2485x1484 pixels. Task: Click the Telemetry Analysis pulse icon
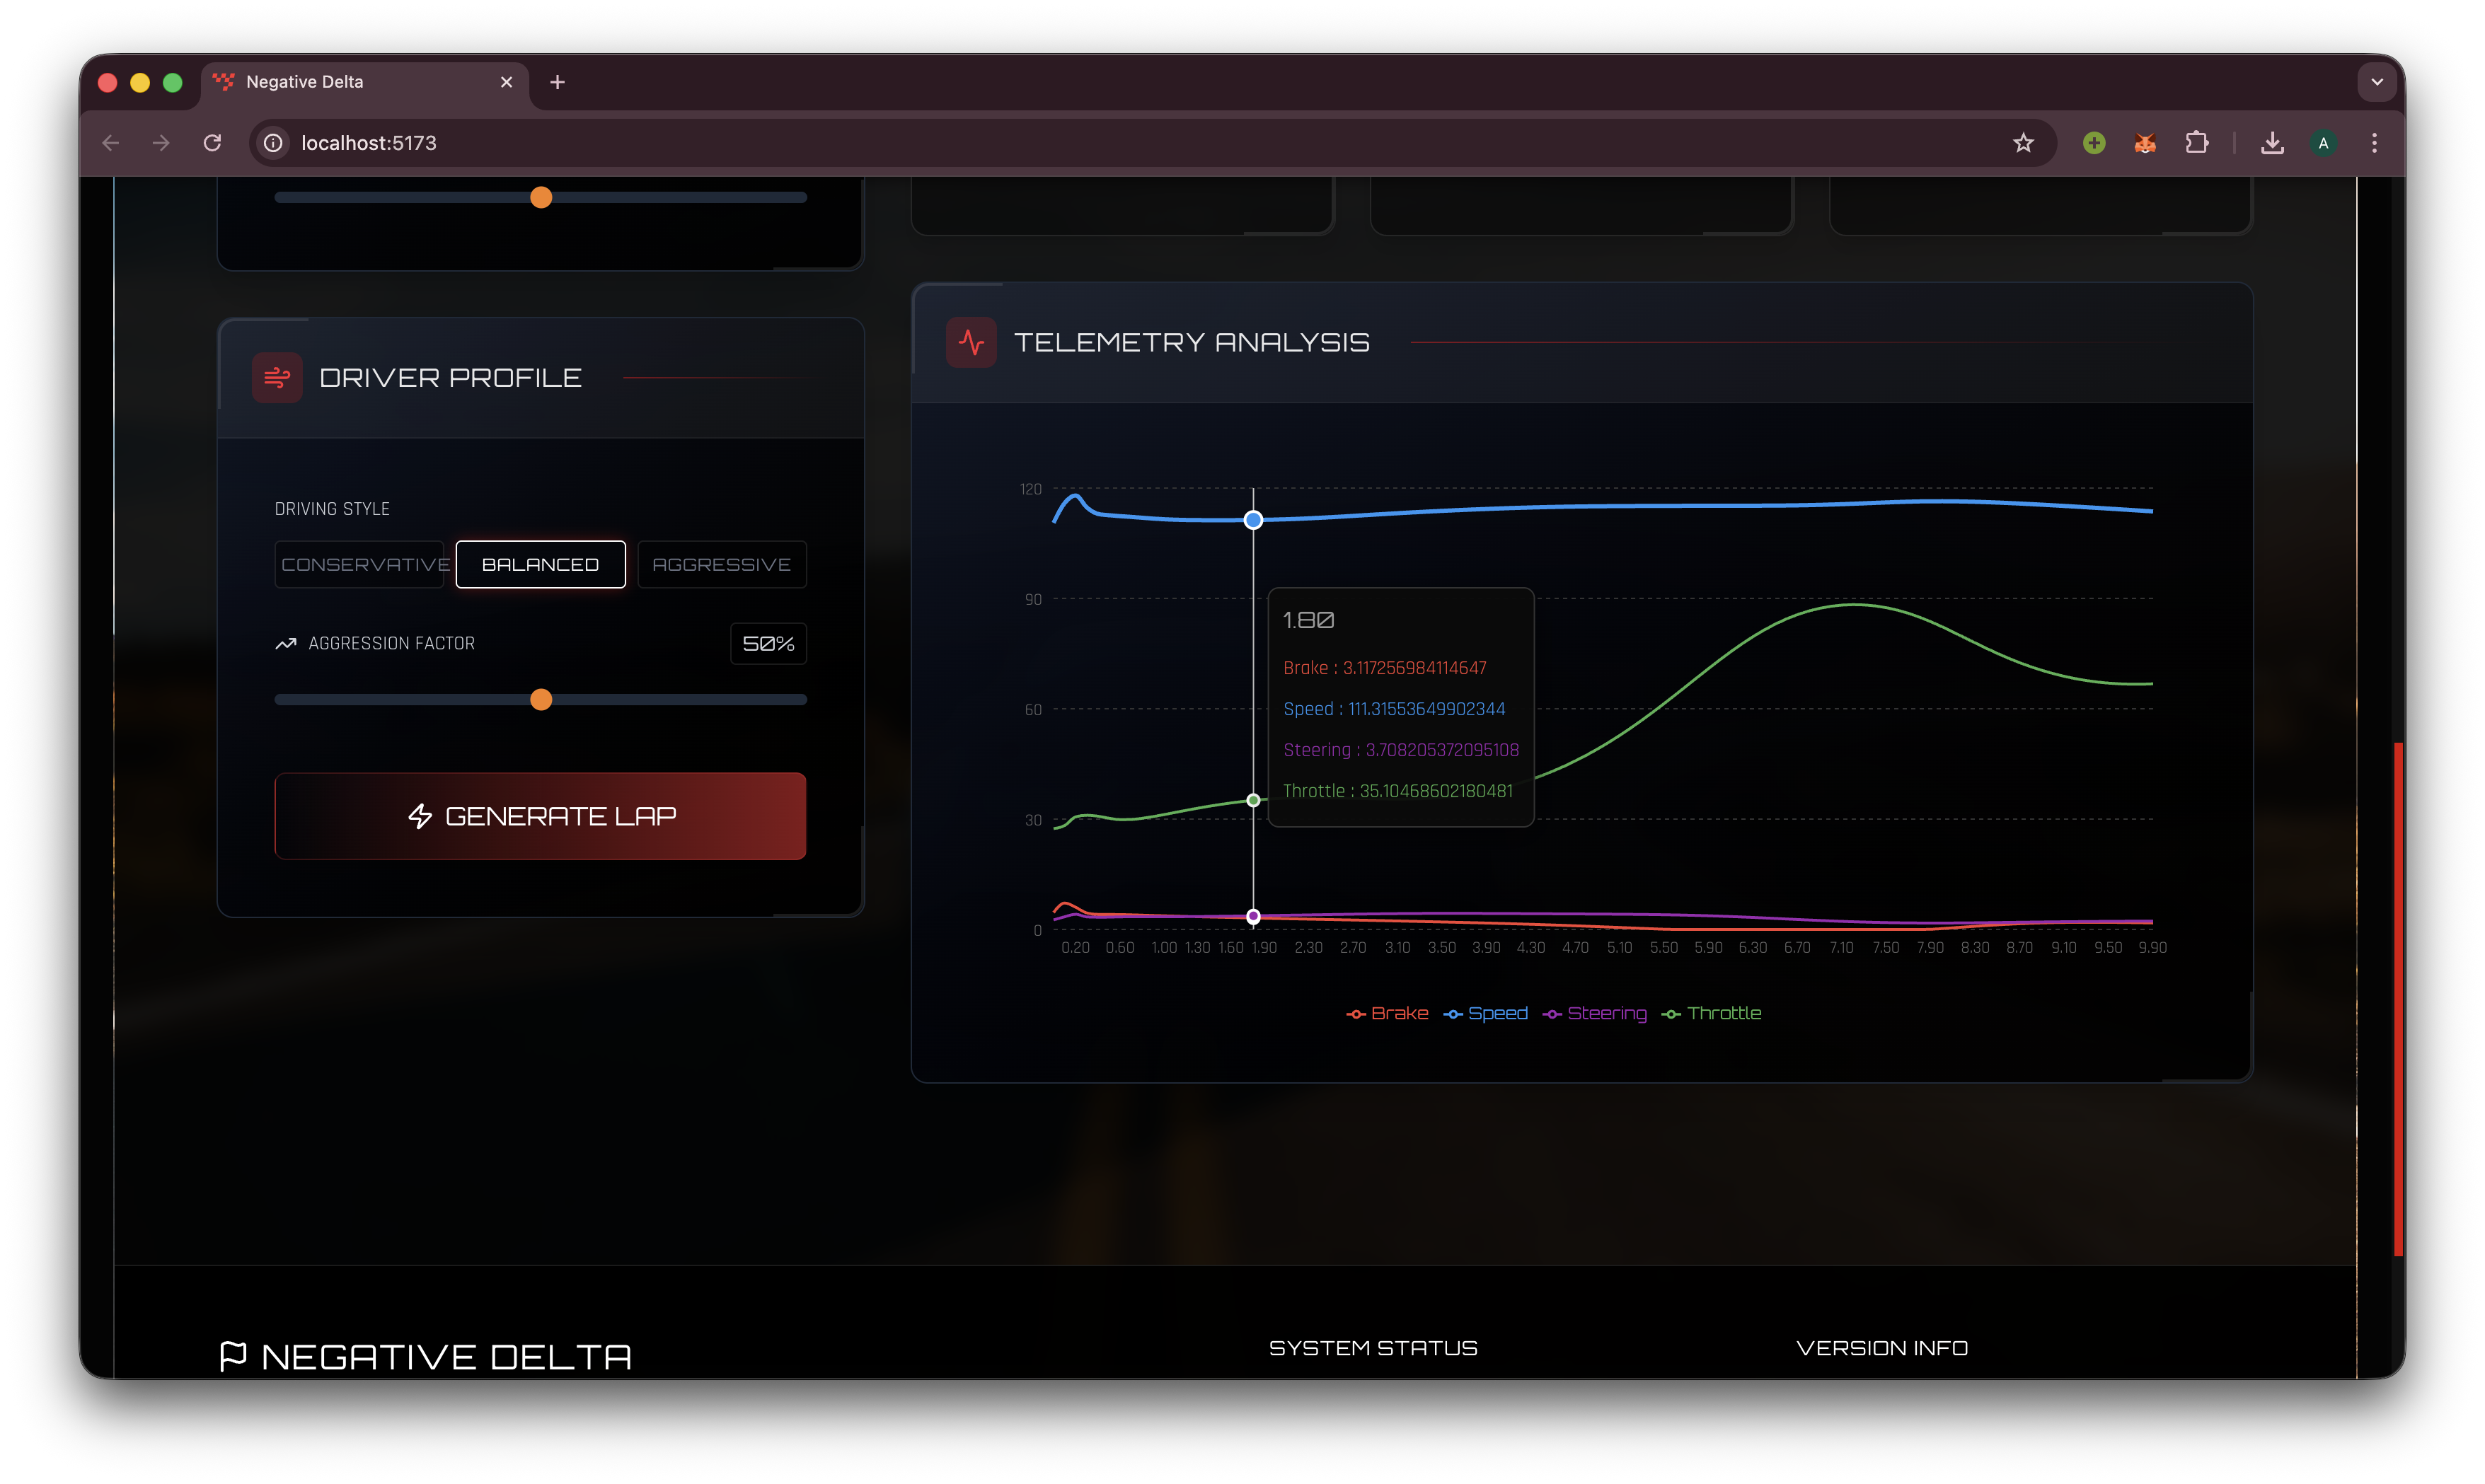point(971,343)
